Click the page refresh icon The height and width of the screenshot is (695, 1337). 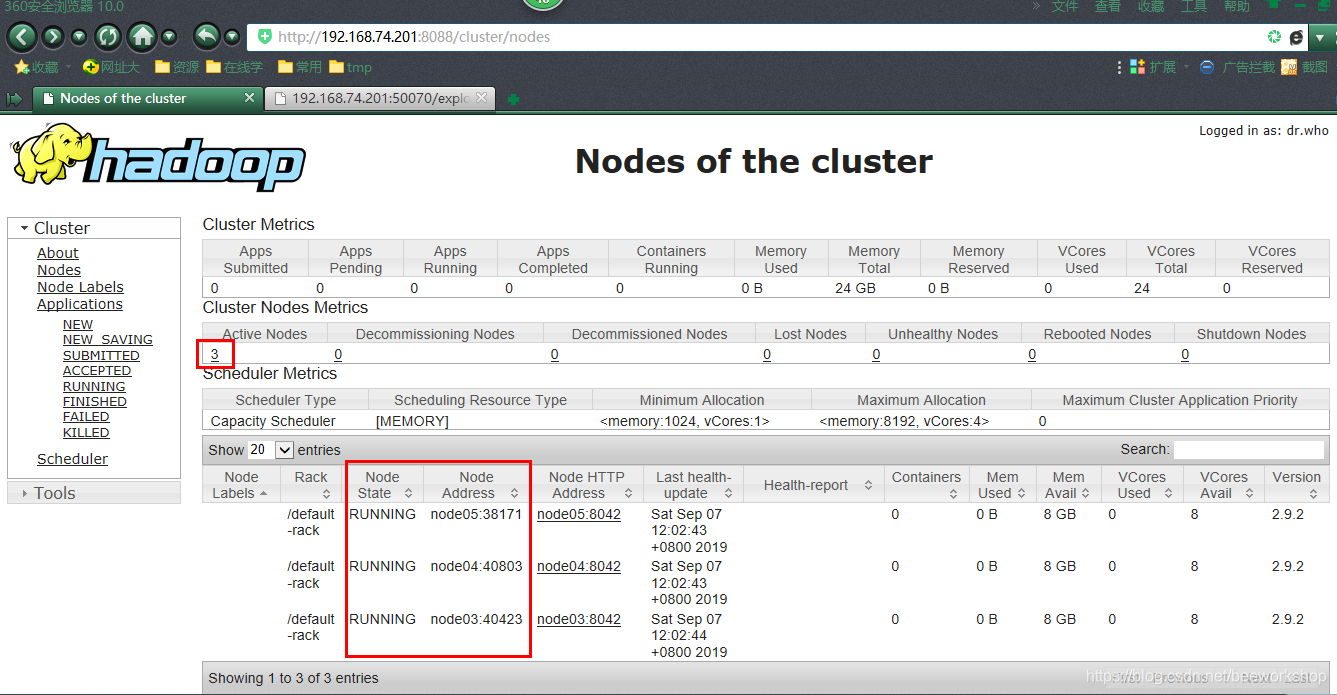[x=107, y=37]
